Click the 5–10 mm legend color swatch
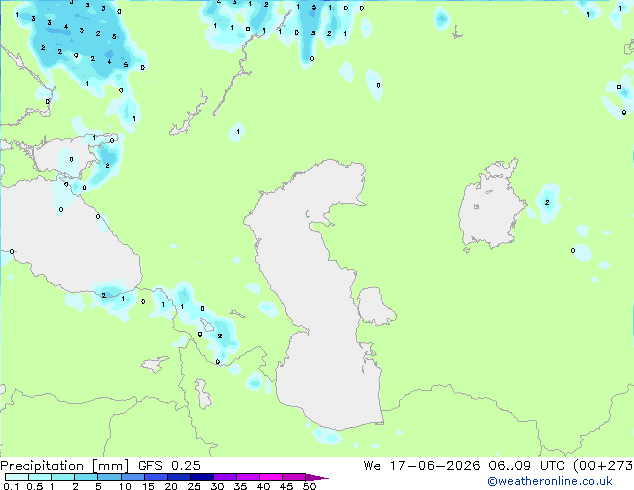This screenshot has width=634, height=490. click(x=109, y=477)
